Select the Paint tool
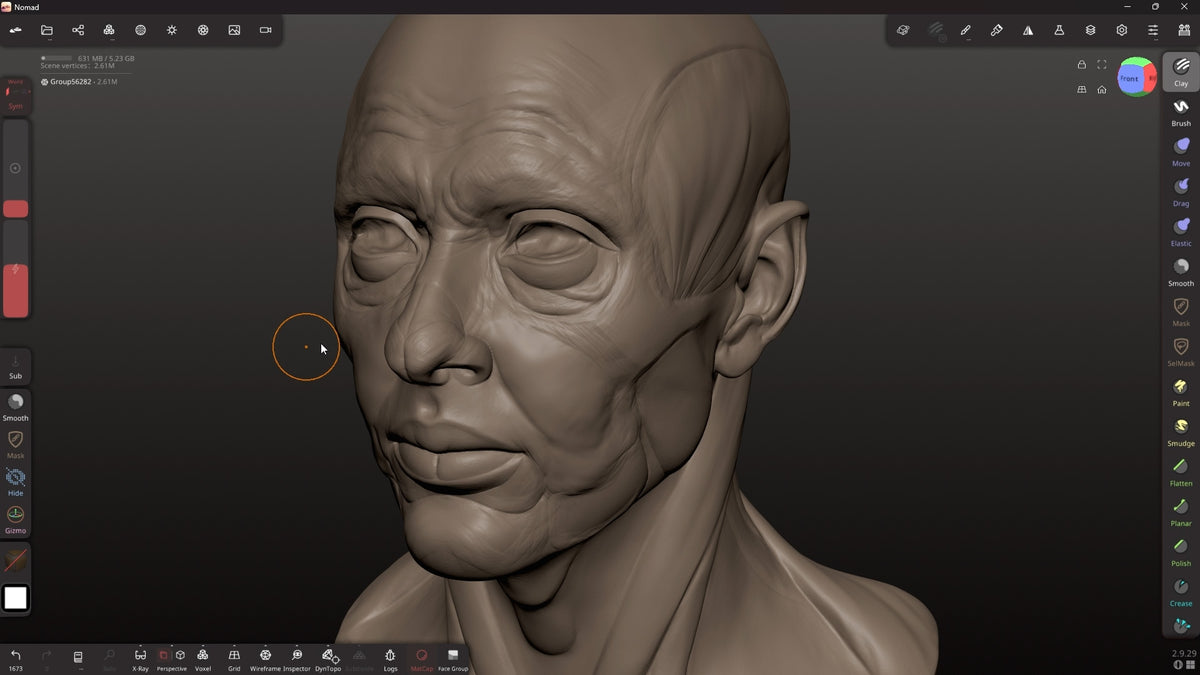Screen dimensions: 1200x675 point(1181,391)
